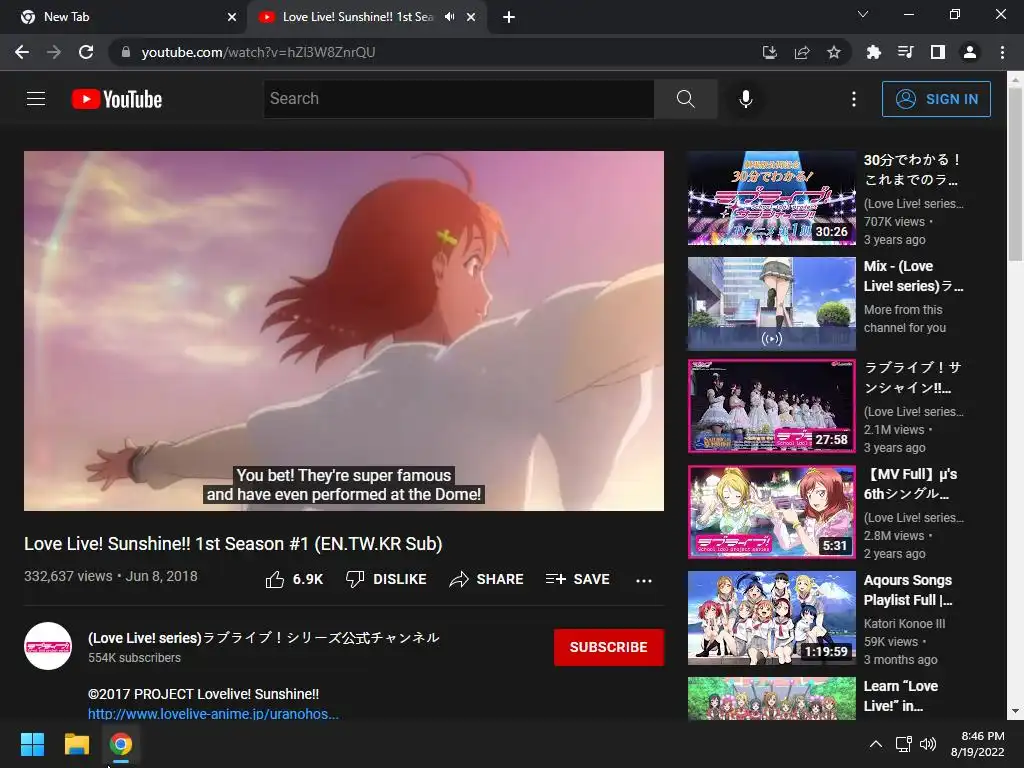The height and width of the screenshot is (768, 1024).
Task: Focus the YouTube search field
Action: pos(459,99)
